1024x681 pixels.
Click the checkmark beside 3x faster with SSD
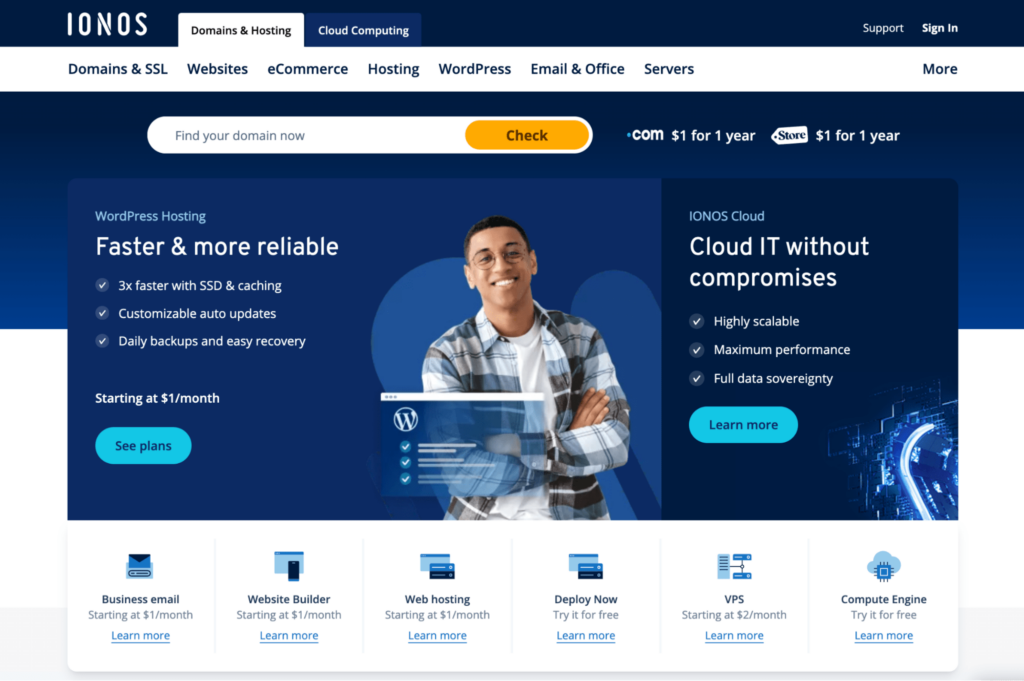pyautogui.click(x=102, y=285)
